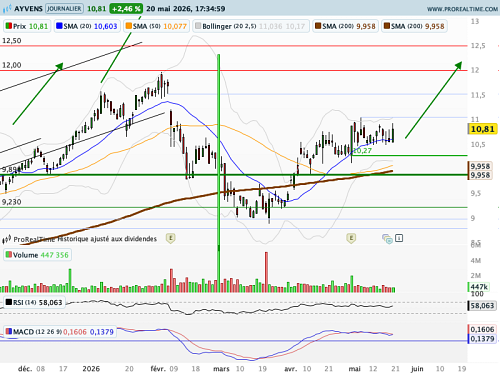Click the avr. label on the date axis
500x375 pixels.
pyautogui.click(x=290, y=369)
